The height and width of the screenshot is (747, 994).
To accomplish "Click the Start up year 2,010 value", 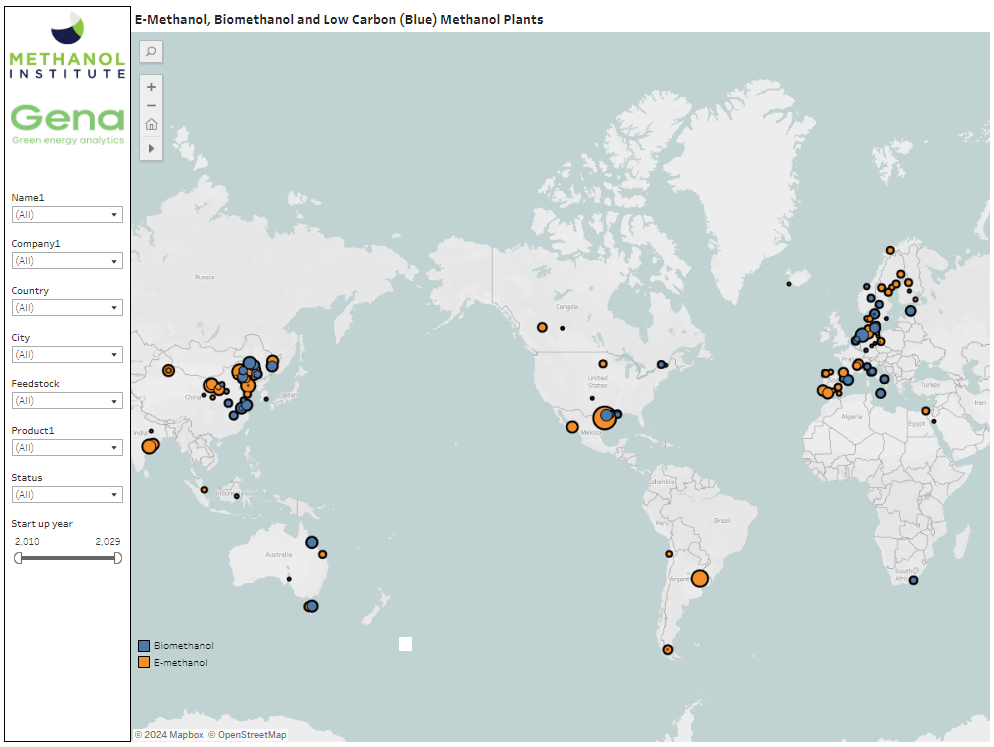I will tap(27, 542).
